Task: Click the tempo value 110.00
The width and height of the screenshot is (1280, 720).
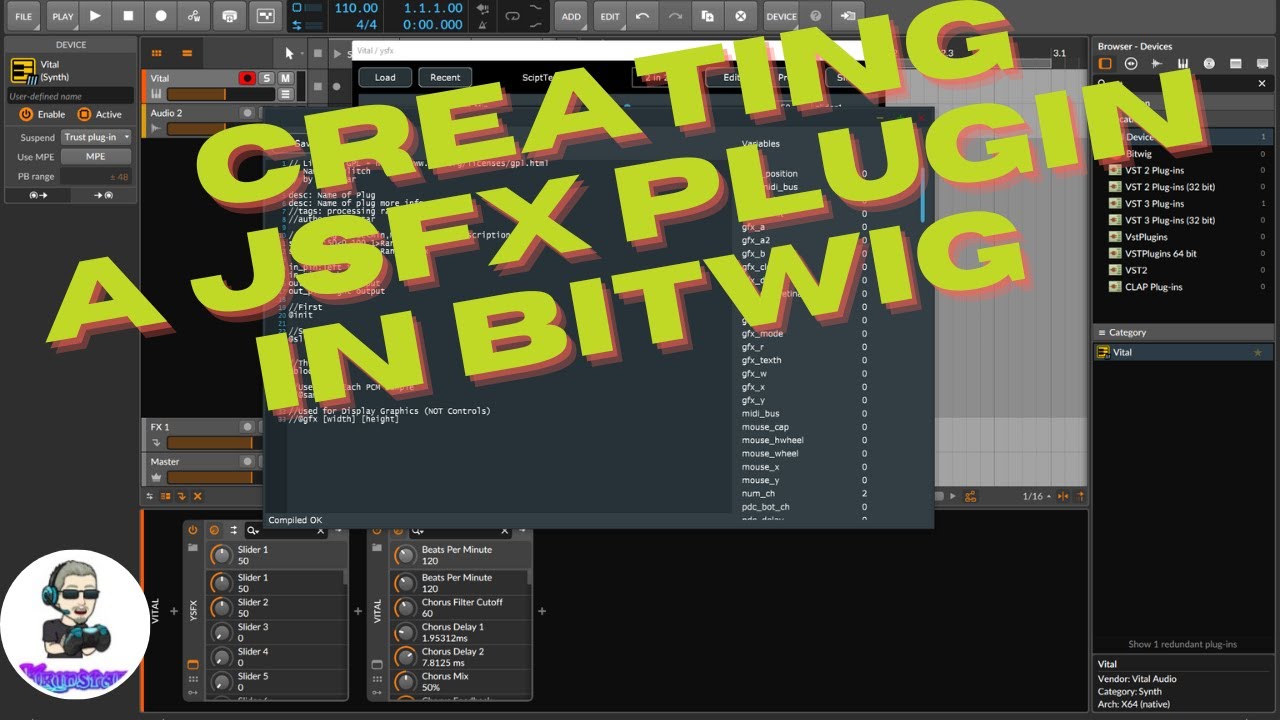Action: (356, 8)
